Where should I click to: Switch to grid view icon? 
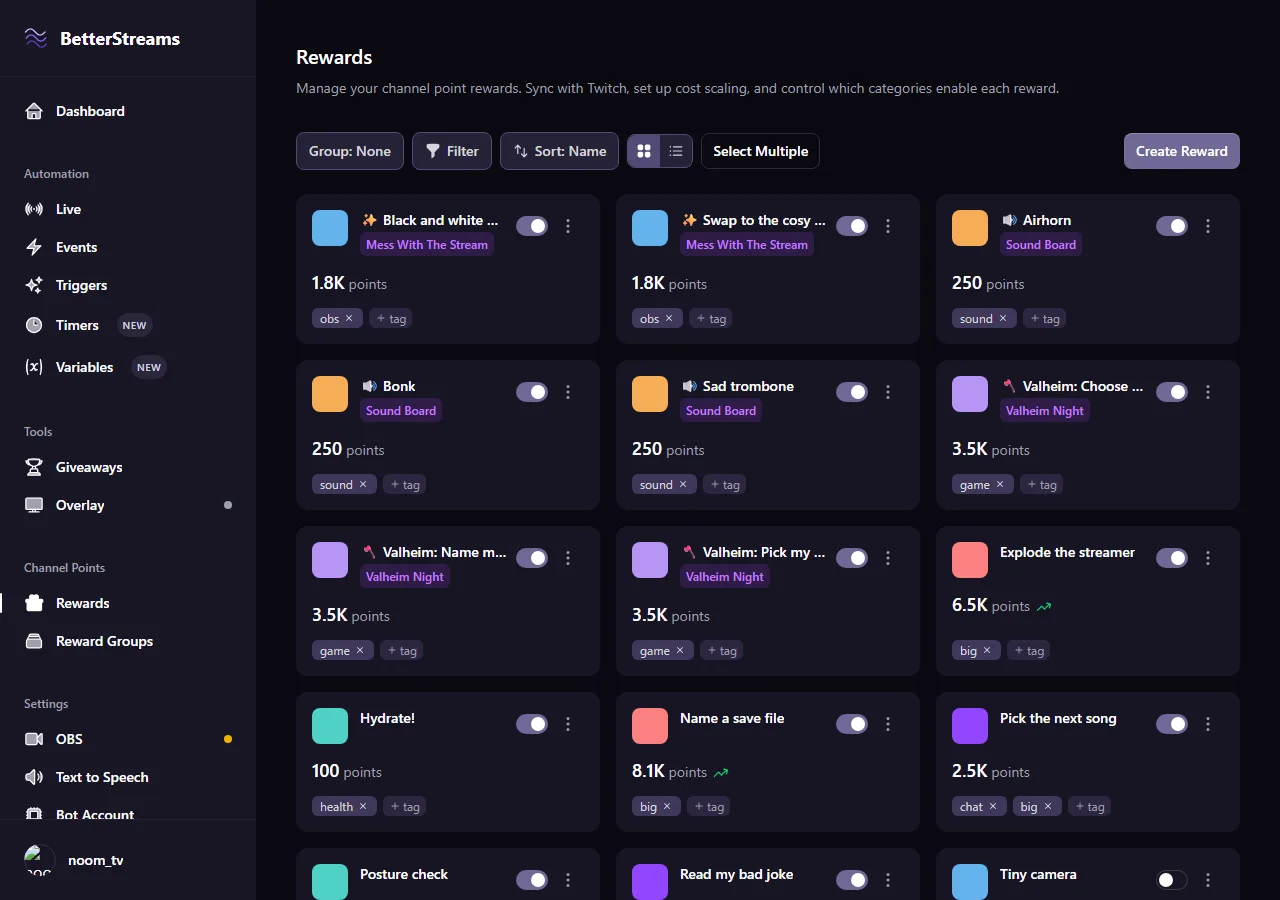[644, 151]
